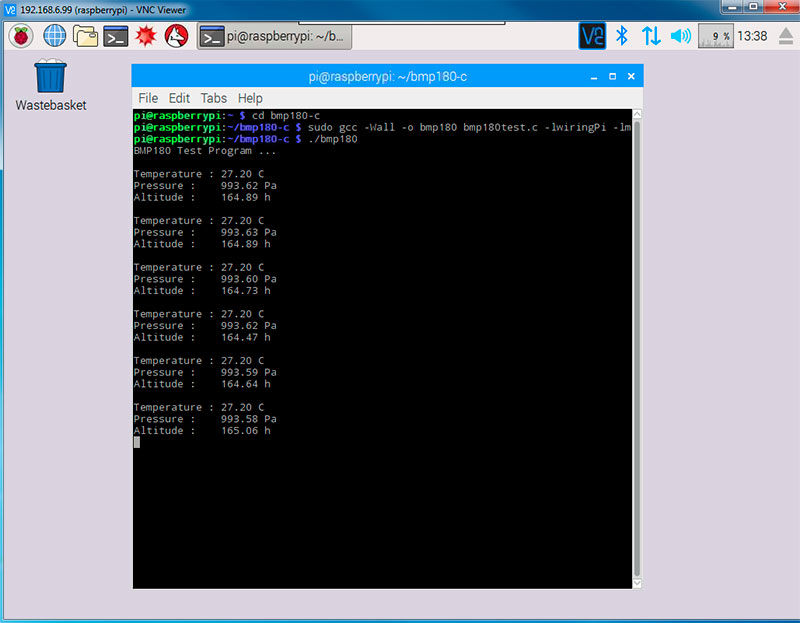800x623 pixels.
Task: Open the Bluetooth tray menu
Action: tap(621, 36)
